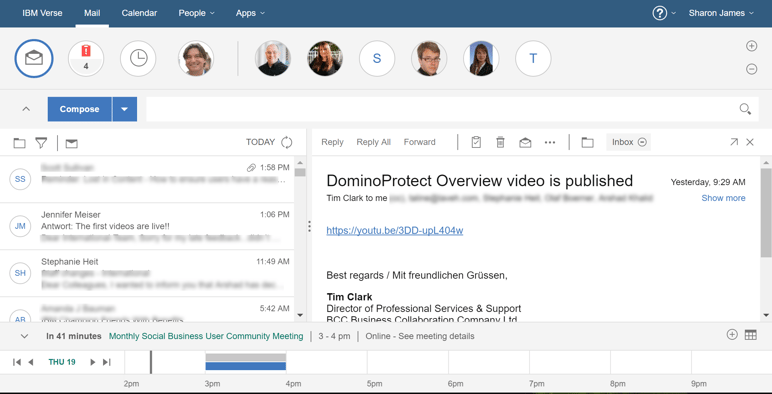Mark message as needs action clipboard icon
772x394 pixels.
[476, 142]
